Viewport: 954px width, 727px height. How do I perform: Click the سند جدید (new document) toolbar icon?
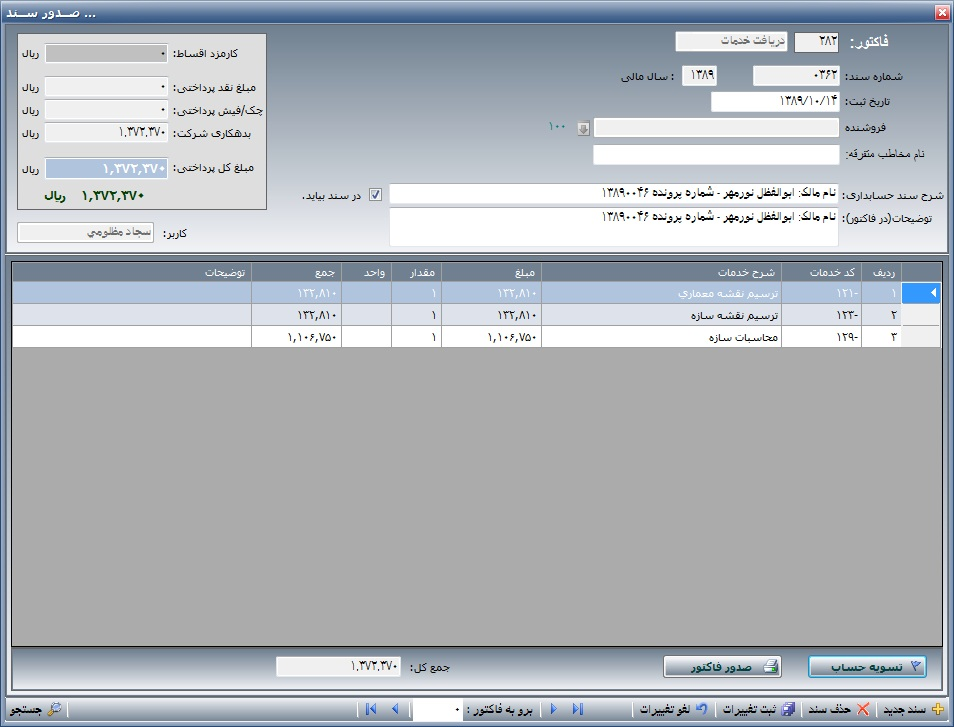click(x=937, y=709)
